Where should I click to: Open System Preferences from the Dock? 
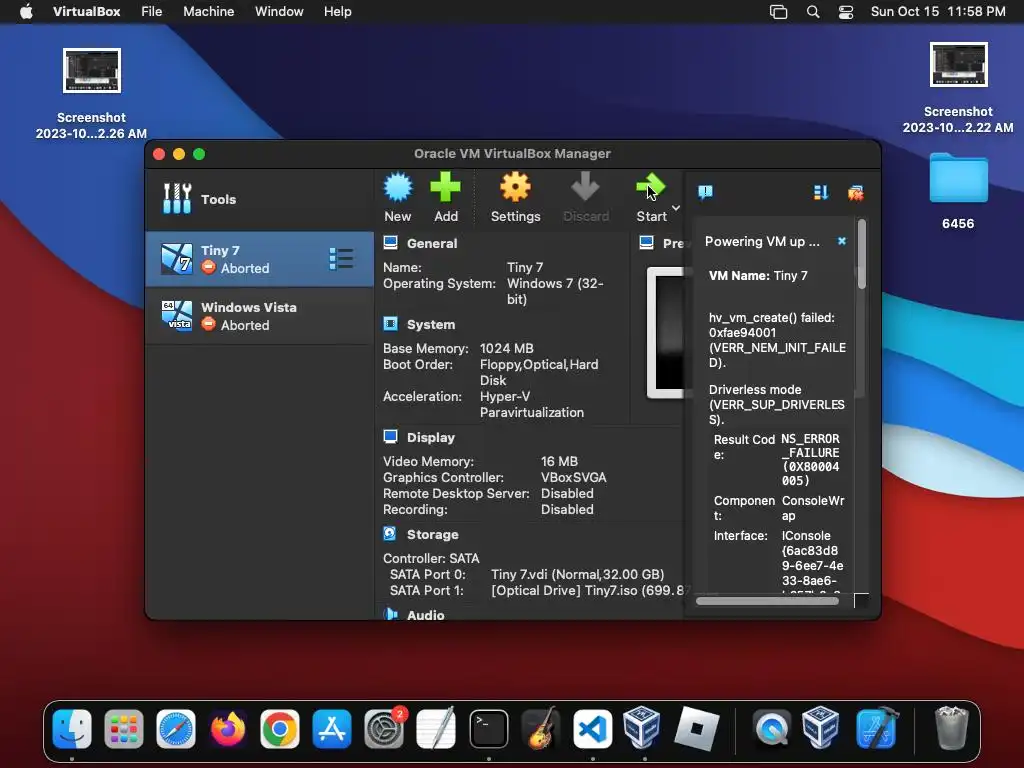pyautogui.click(x=384, y=728)
